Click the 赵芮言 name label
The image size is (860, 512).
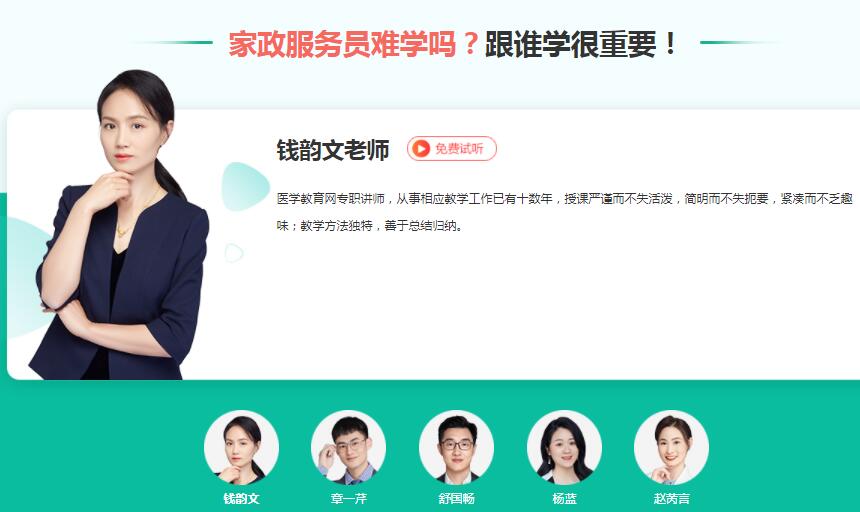point(671,498)
